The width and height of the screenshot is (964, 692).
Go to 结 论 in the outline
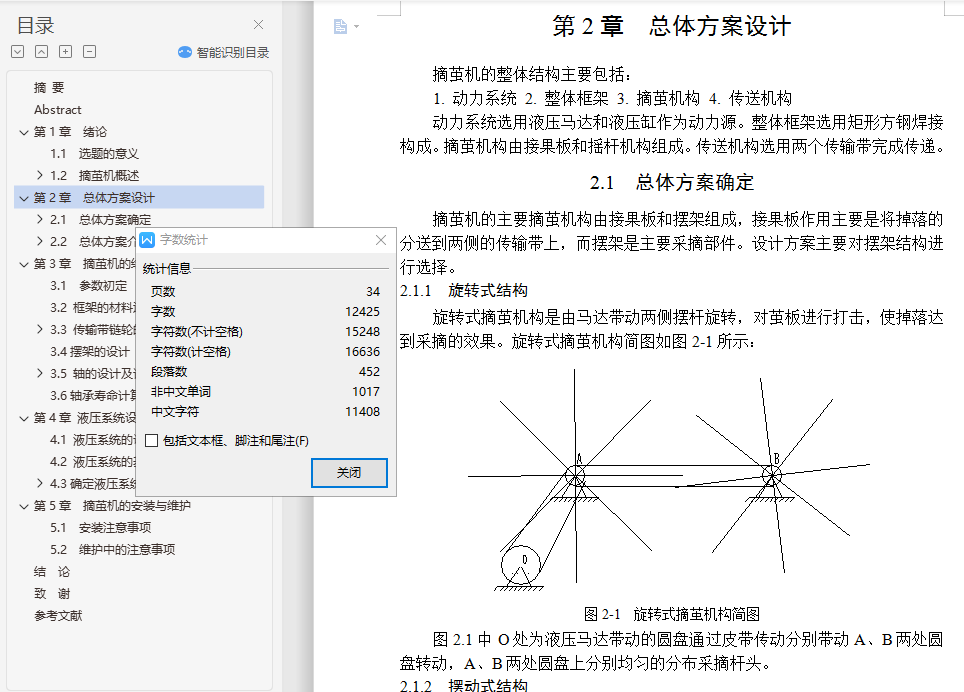click(52, 572)
